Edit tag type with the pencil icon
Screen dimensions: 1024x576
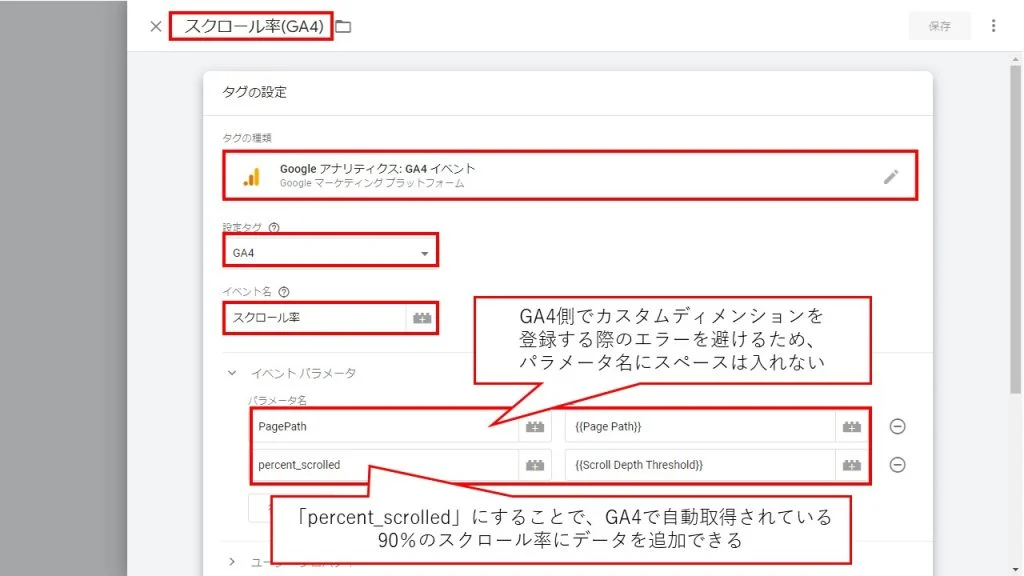891,176
